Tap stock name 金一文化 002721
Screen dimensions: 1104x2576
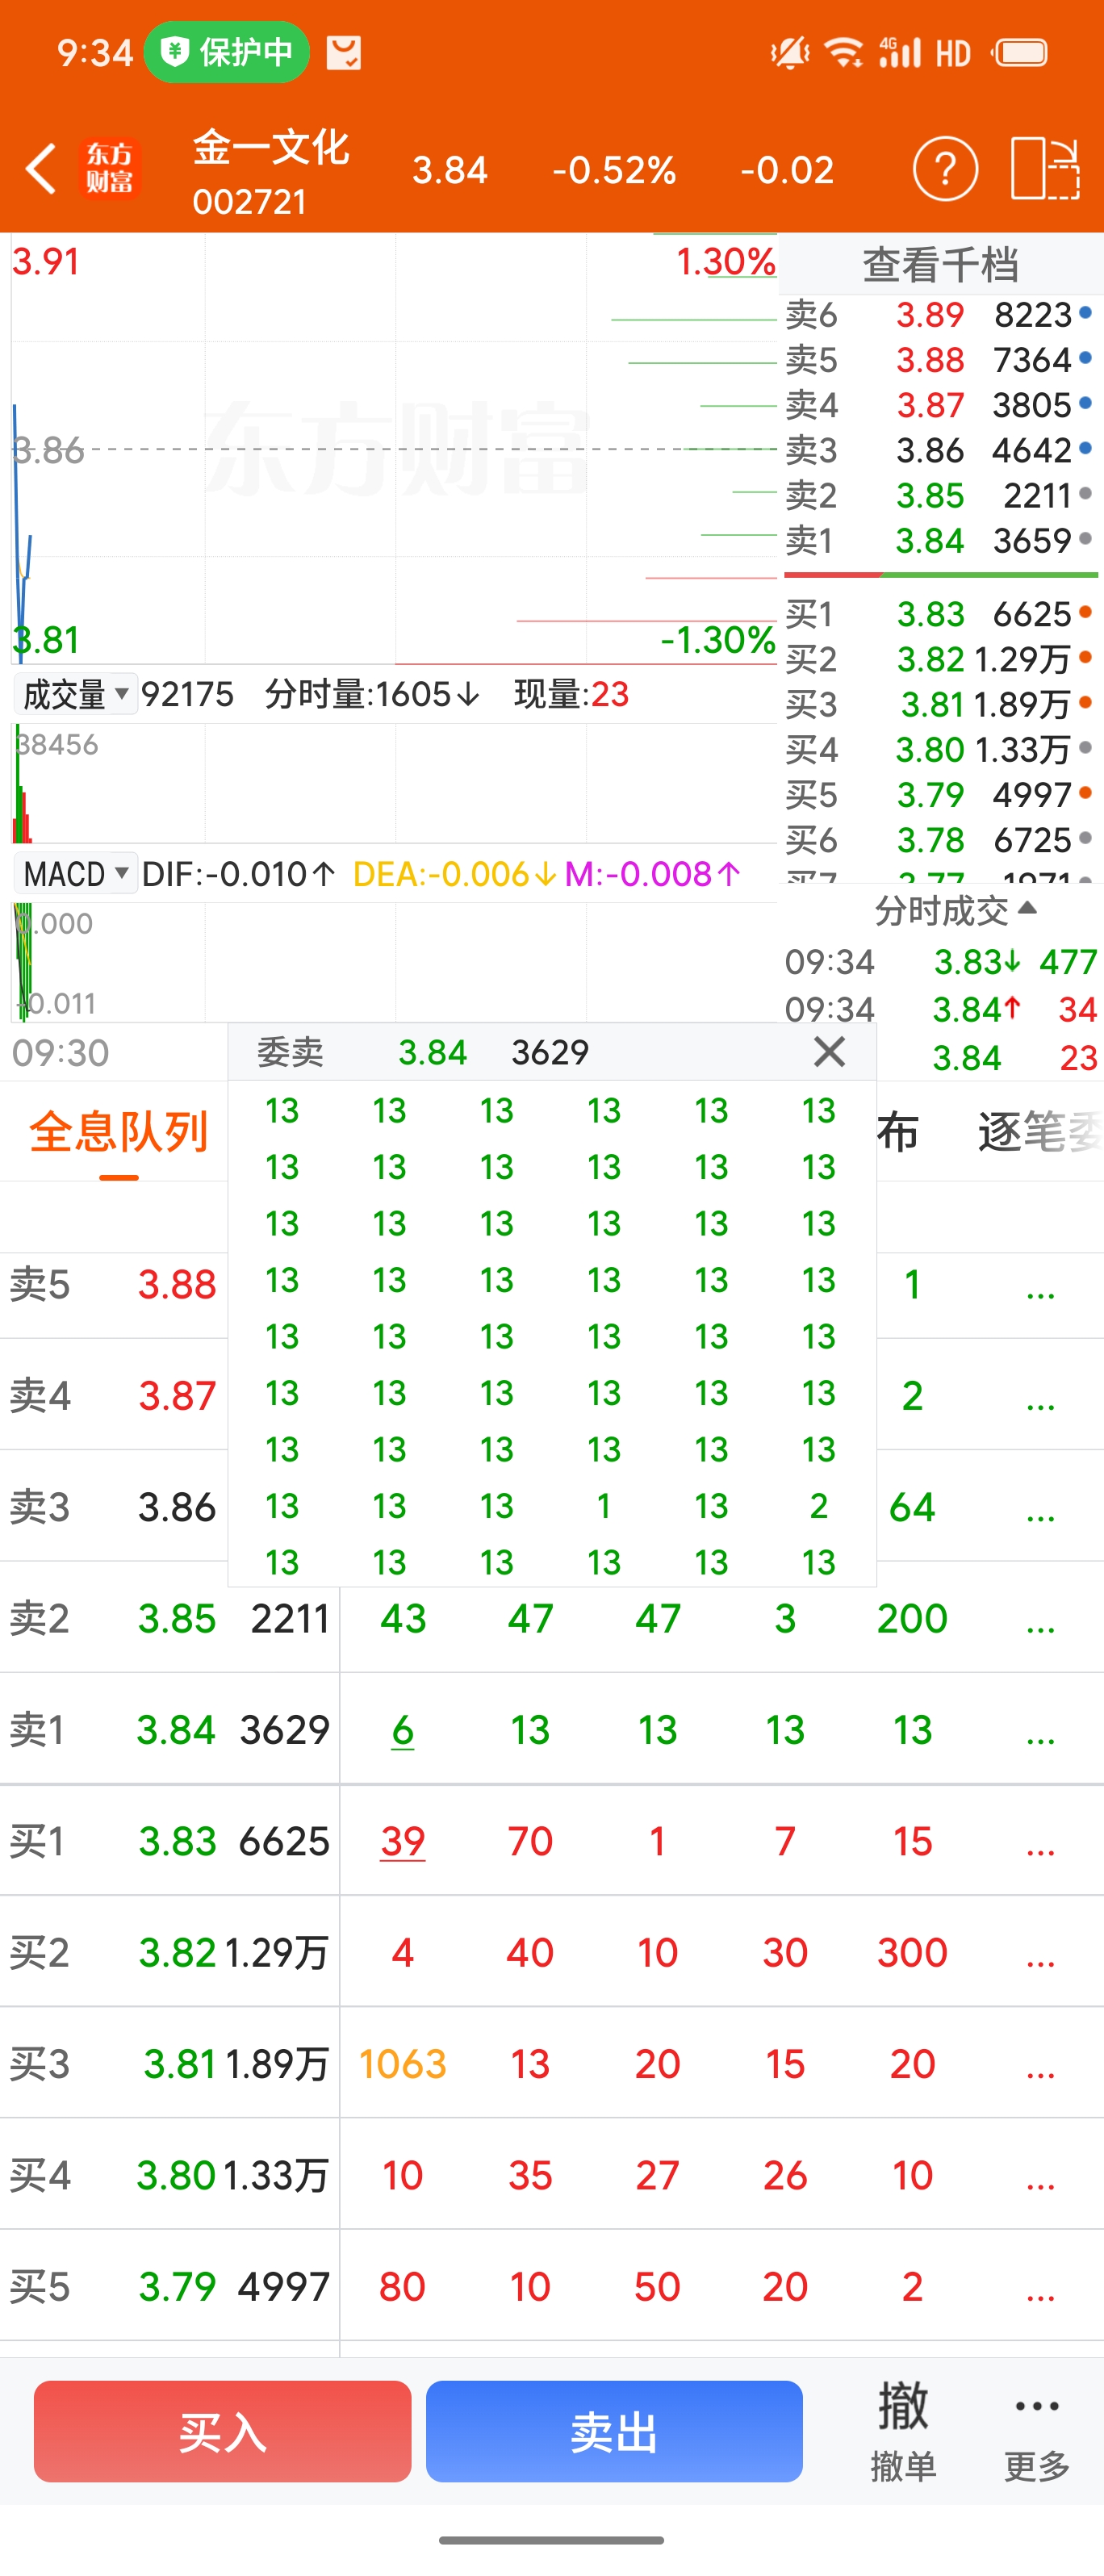pyautogui.click(x=270, y=172)
